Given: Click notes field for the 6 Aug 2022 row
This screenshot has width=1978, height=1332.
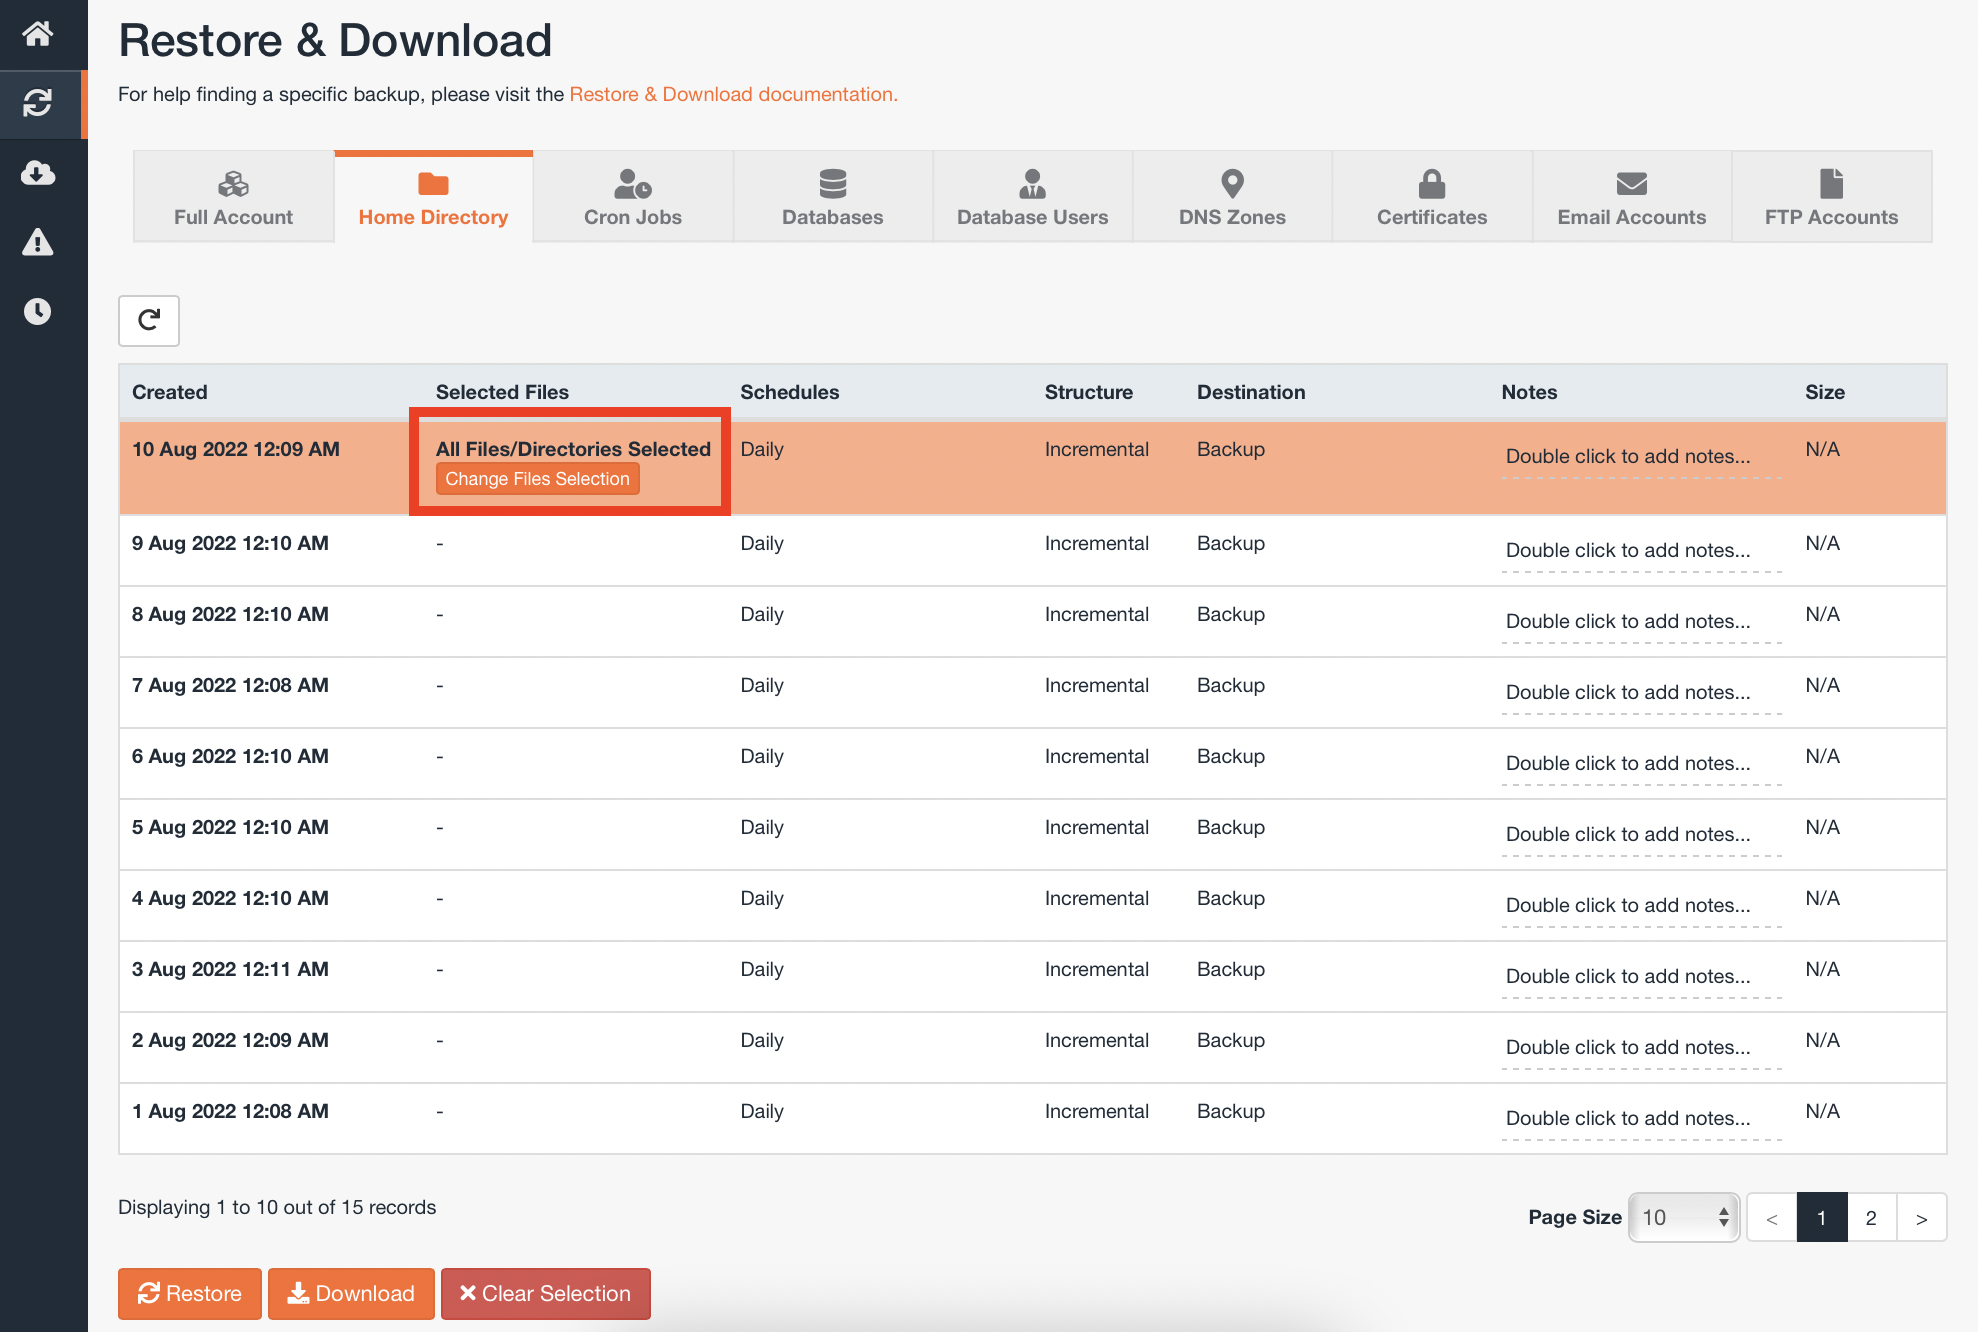Looking at the screenshot, I should point(1641,763).
